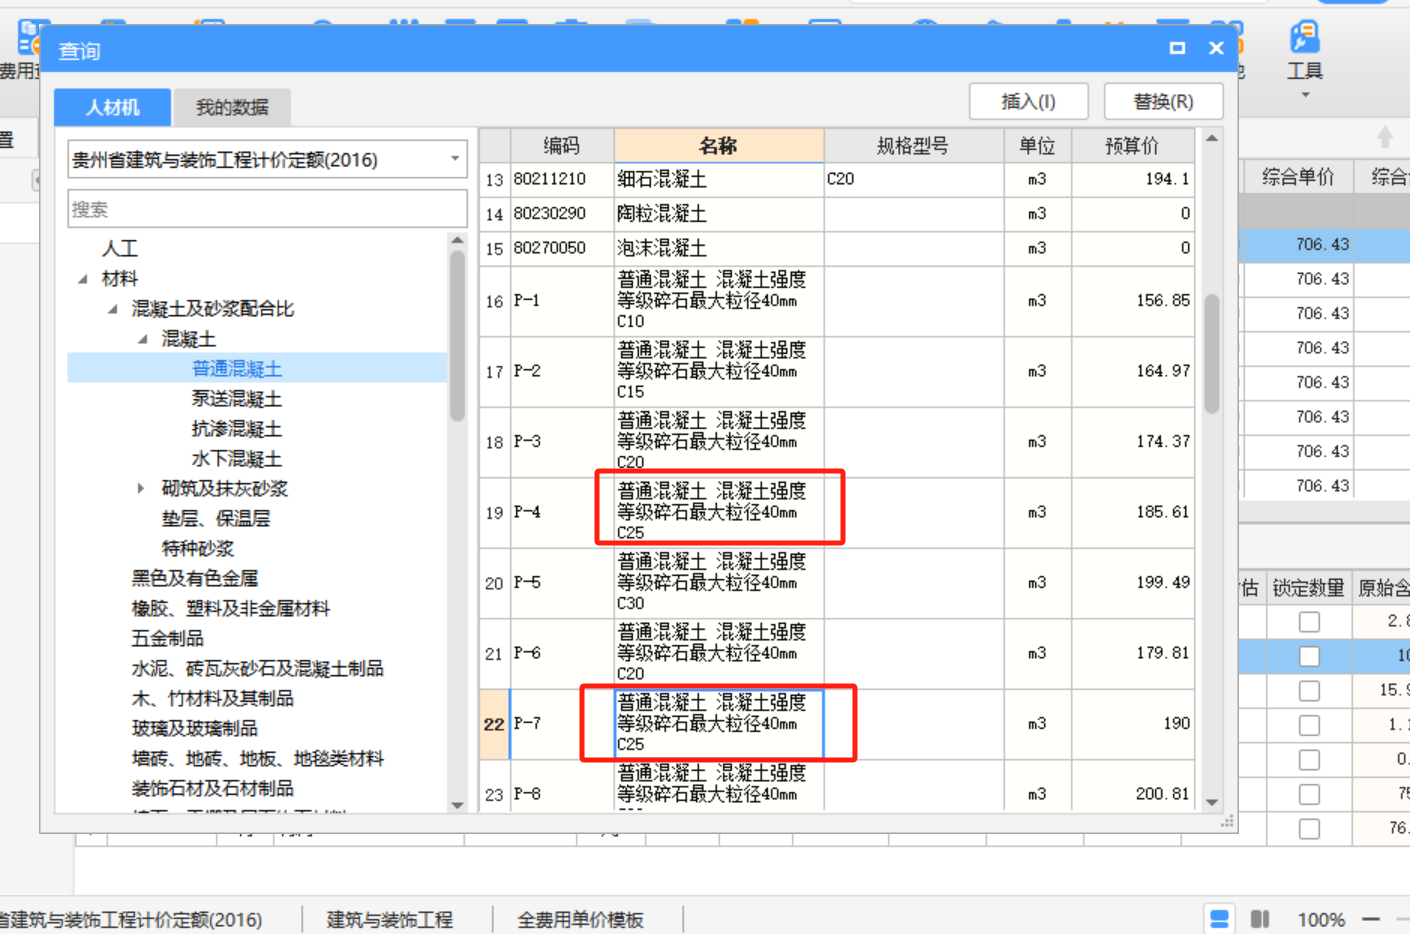Select the 泡沫混凝土 row name cell

719,248
